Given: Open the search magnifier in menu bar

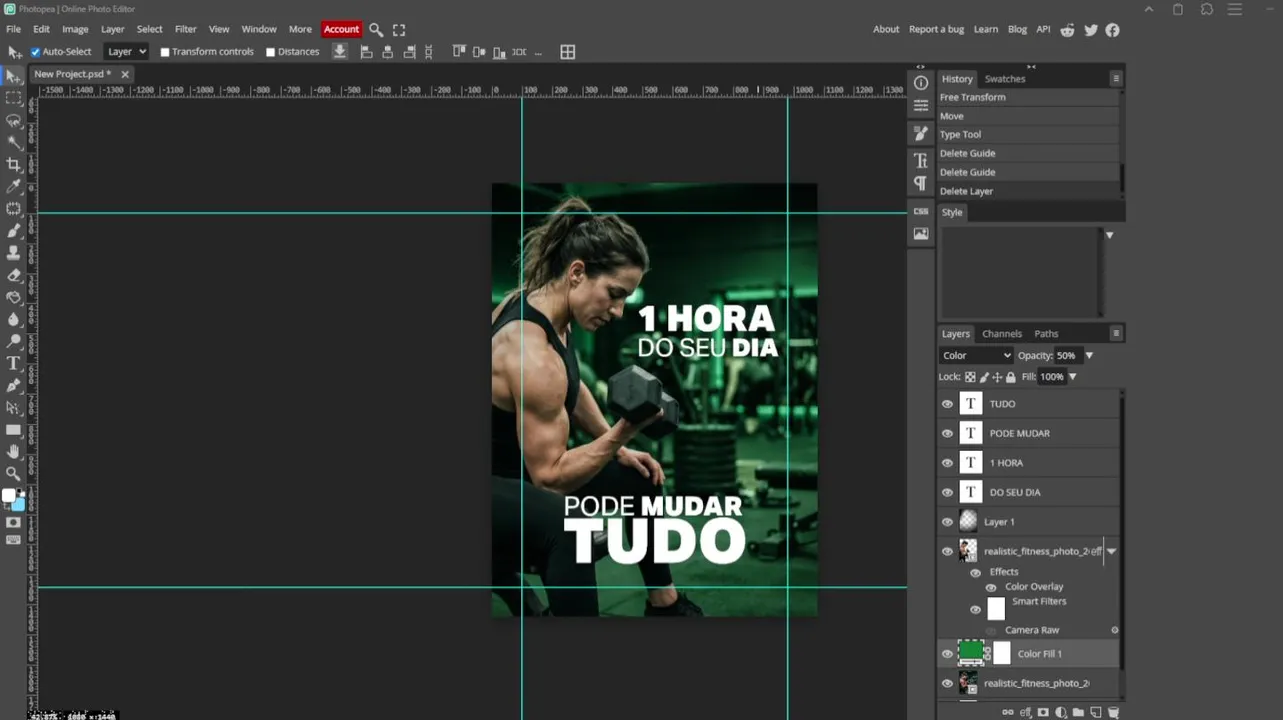Looking at the screenshot, I should tap(376, 30).
